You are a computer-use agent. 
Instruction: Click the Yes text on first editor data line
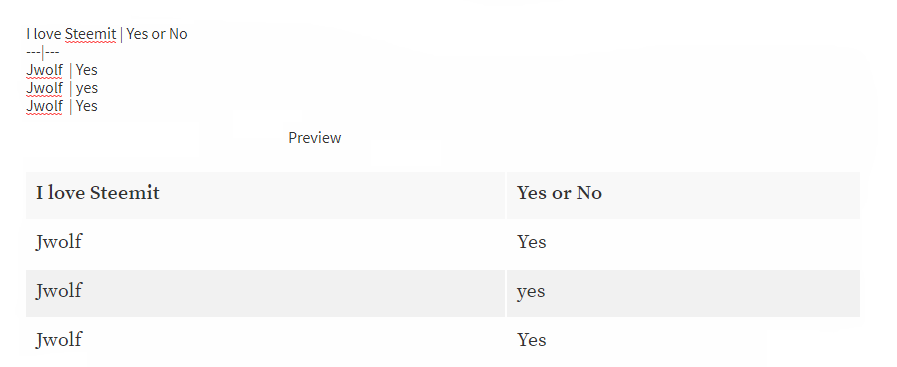pyautogui.click(x=86, y=70)
